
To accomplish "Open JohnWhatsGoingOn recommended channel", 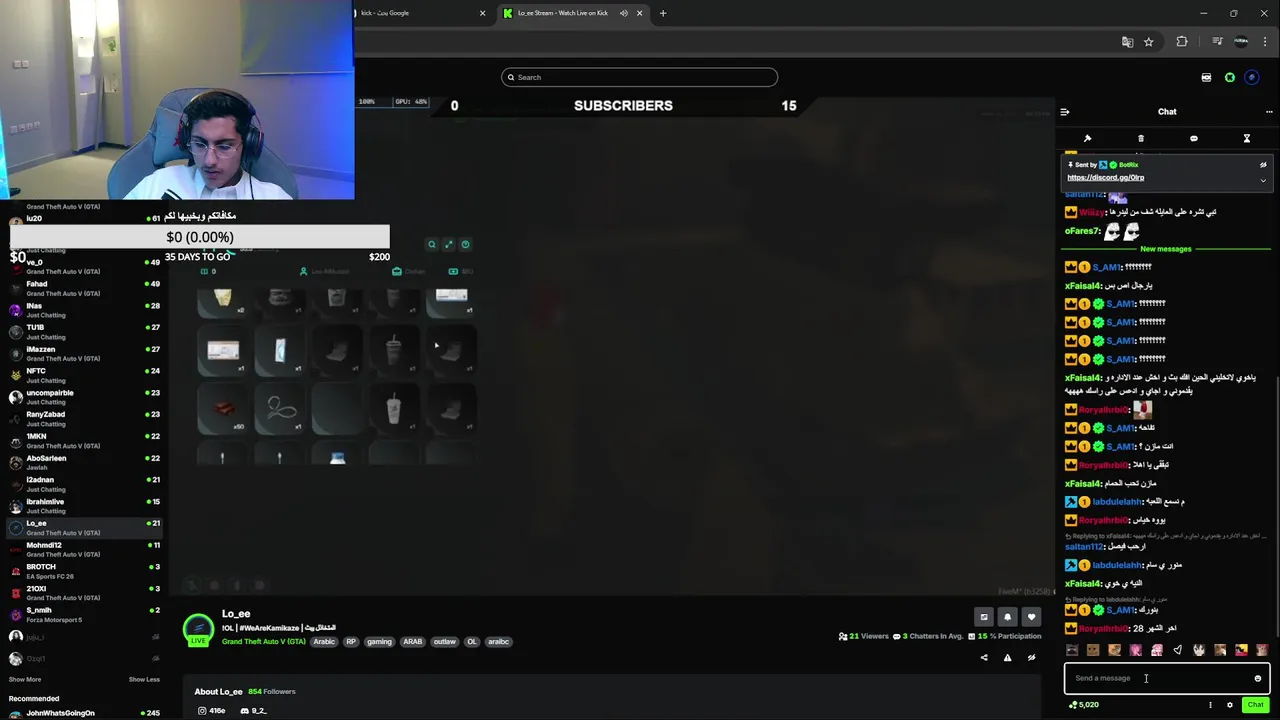I will tap(82, 714).
